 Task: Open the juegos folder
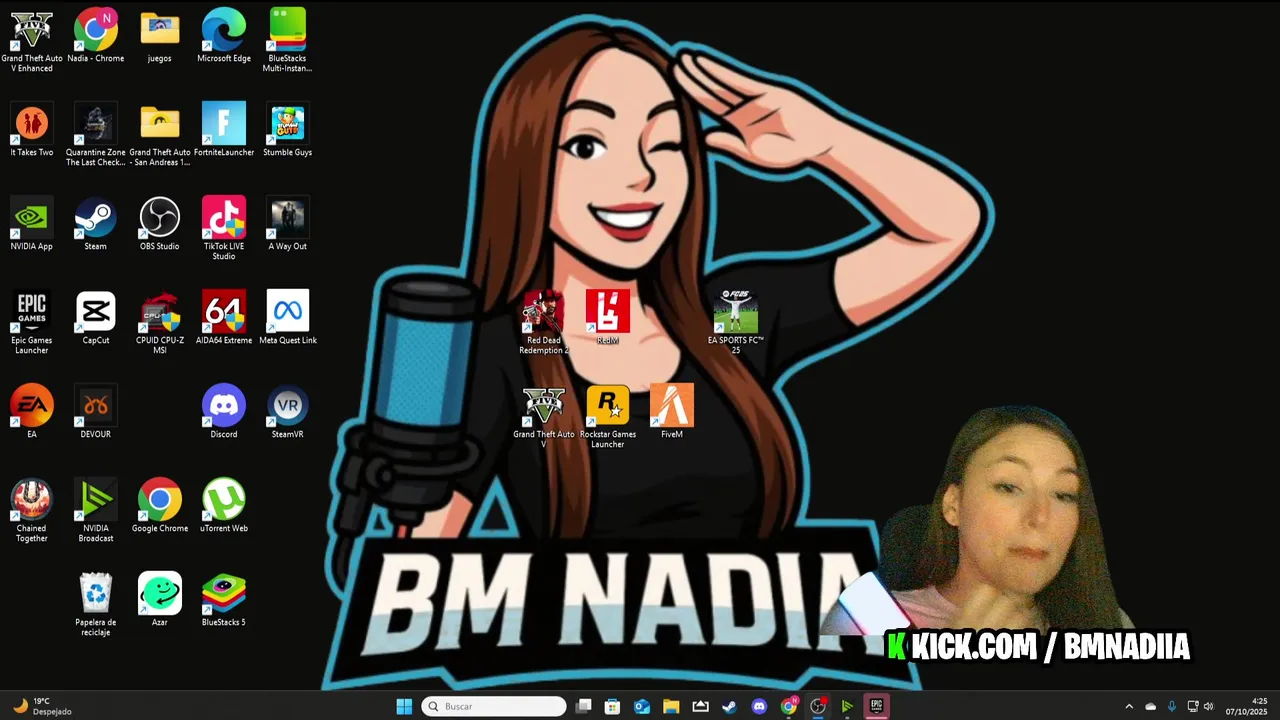tap(160, 37)
